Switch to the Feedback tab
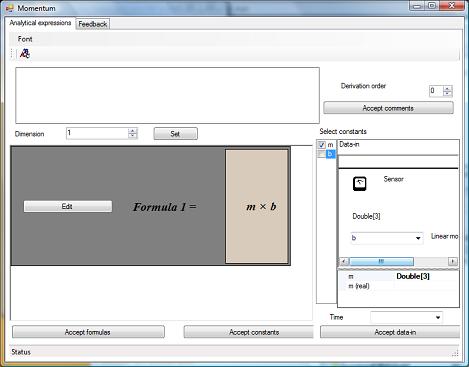This screenshot has width=469, height=367. point(93,24)
